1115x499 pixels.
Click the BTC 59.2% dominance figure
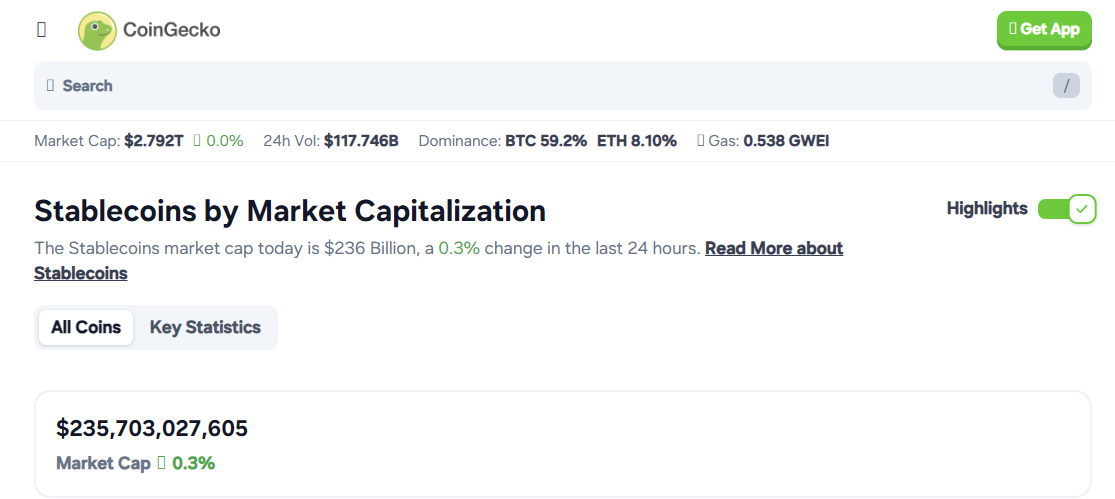pyautogui.click(x=546, y=141)
